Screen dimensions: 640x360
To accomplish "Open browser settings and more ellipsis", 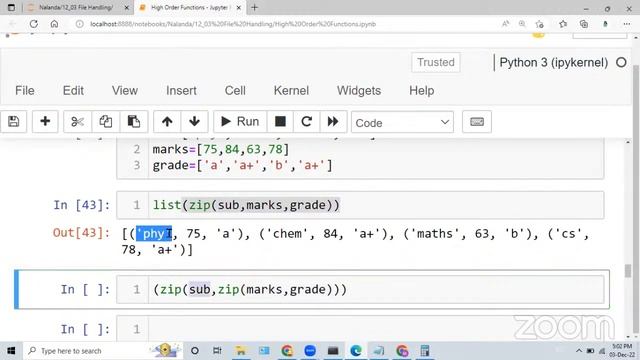I will click(627, 24).
